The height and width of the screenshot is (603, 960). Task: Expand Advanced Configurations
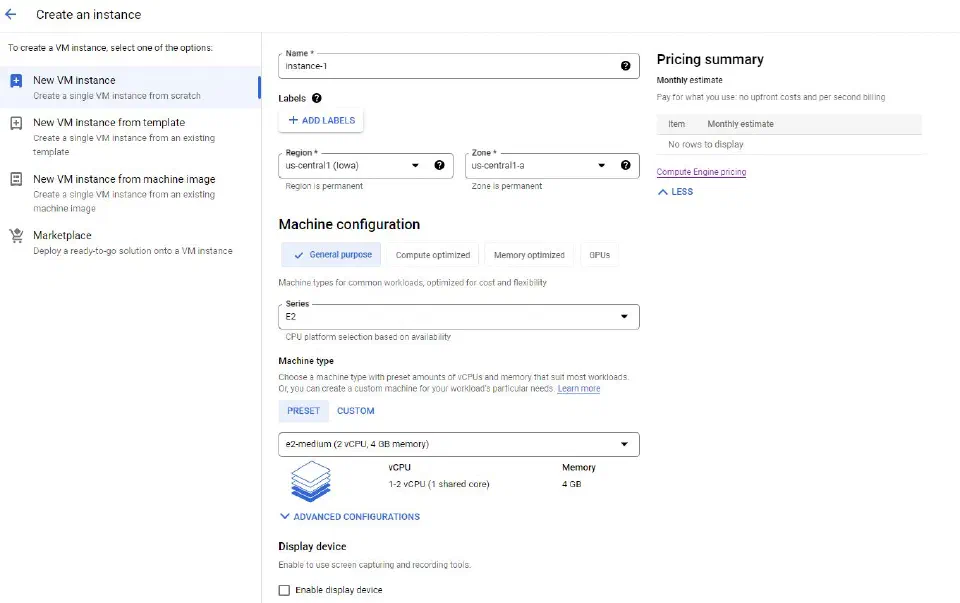[350, 517]
